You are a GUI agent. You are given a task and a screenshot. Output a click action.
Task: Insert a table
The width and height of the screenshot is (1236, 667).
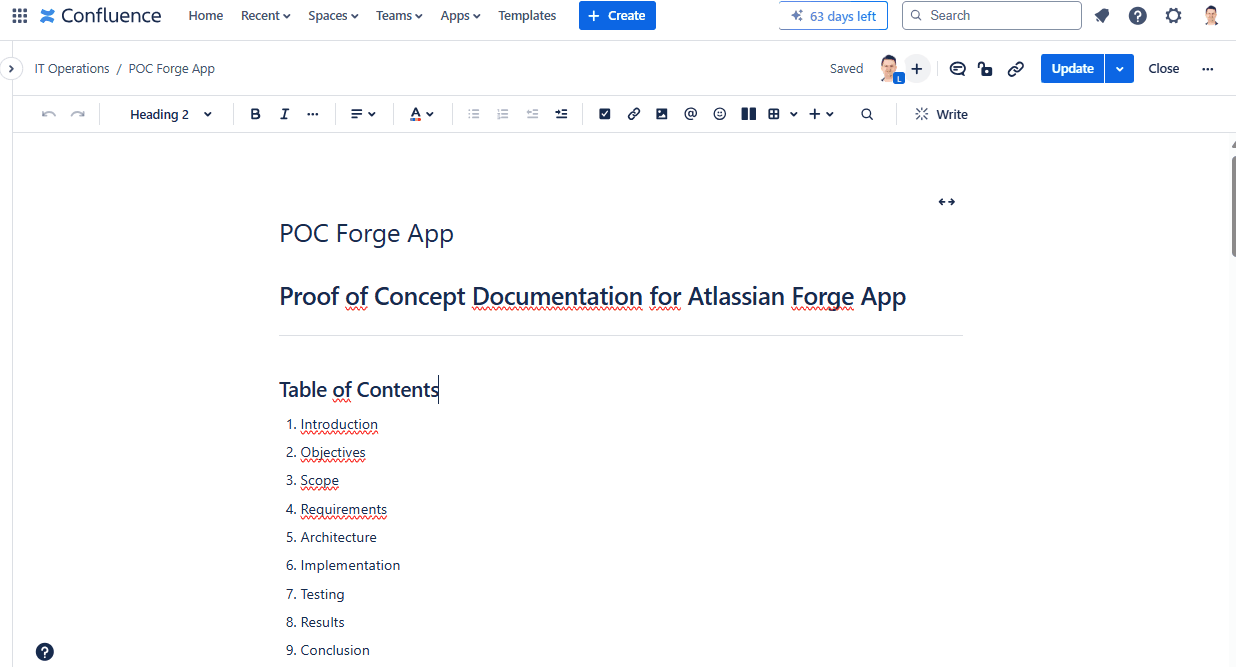coord(774,114)
